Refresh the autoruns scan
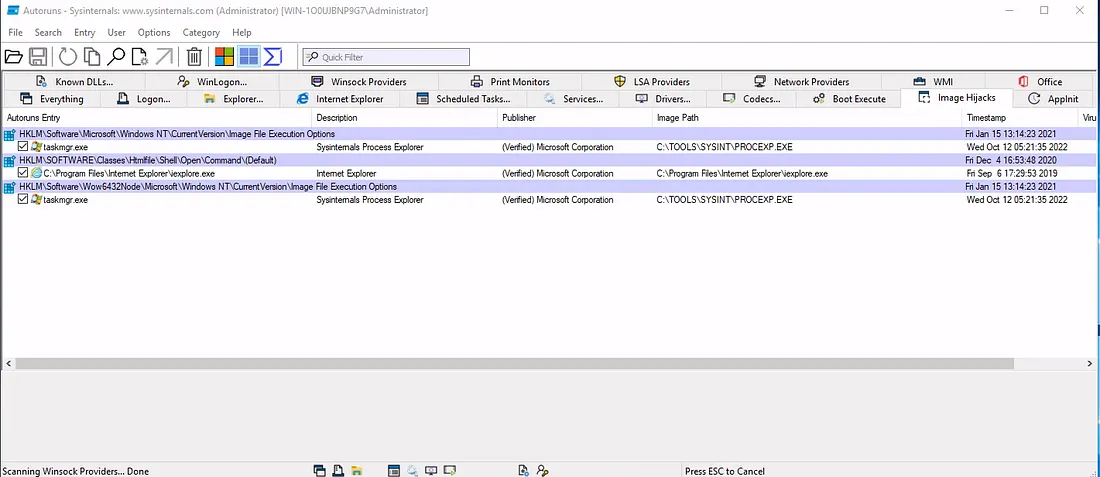Image resolution: width=1100 pixels, height=477 pixels. click(67, 57)
